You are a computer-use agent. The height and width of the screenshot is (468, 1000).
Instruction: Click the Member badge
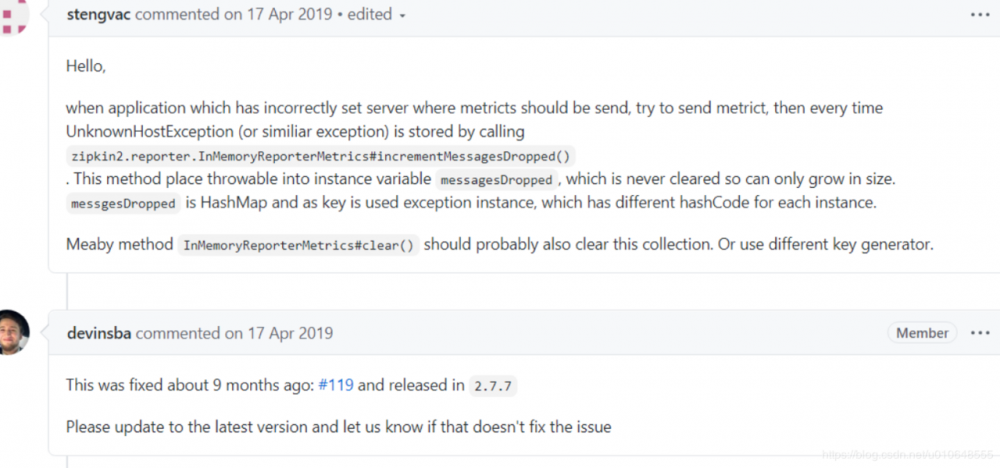pos(922,333)
